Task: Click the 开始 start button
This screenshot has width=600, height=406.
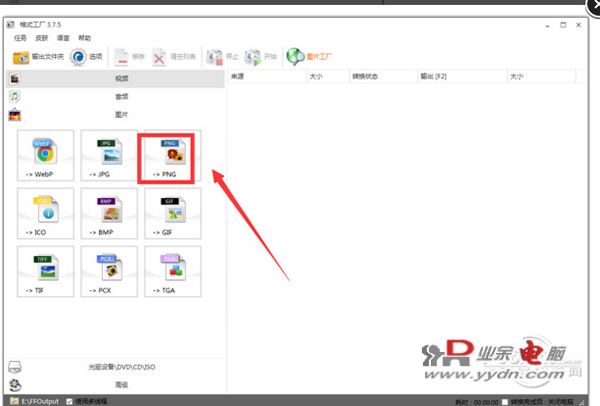Action: click(x=261, y=57)
